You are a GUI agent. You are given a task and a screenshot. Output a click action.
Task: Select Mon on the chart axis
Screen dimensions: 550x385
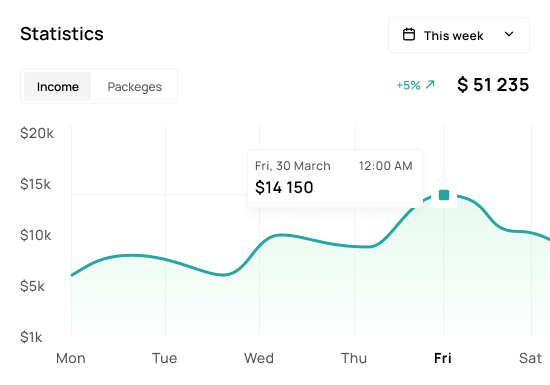[x=71, y=358]
